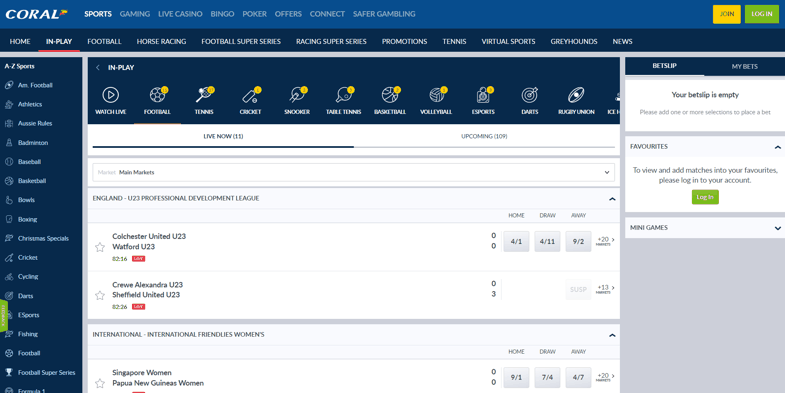Viewport: 785px width, 393px height.
Task: Open the My Bets tab
Action: tap(744, 66)
